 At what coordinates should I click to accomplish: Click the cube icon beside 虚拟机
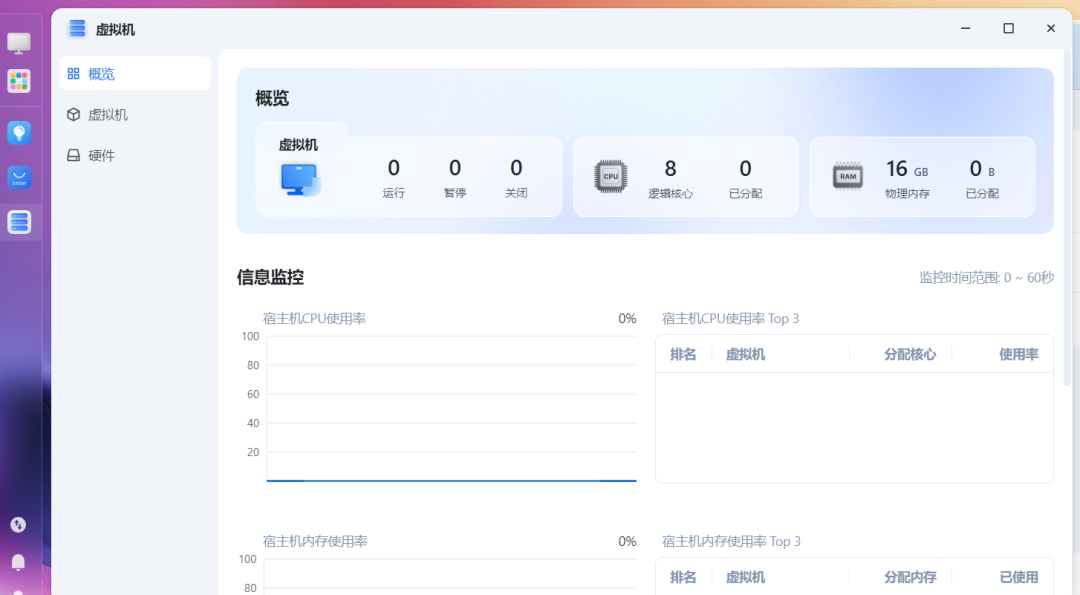(x=74, y=114)
